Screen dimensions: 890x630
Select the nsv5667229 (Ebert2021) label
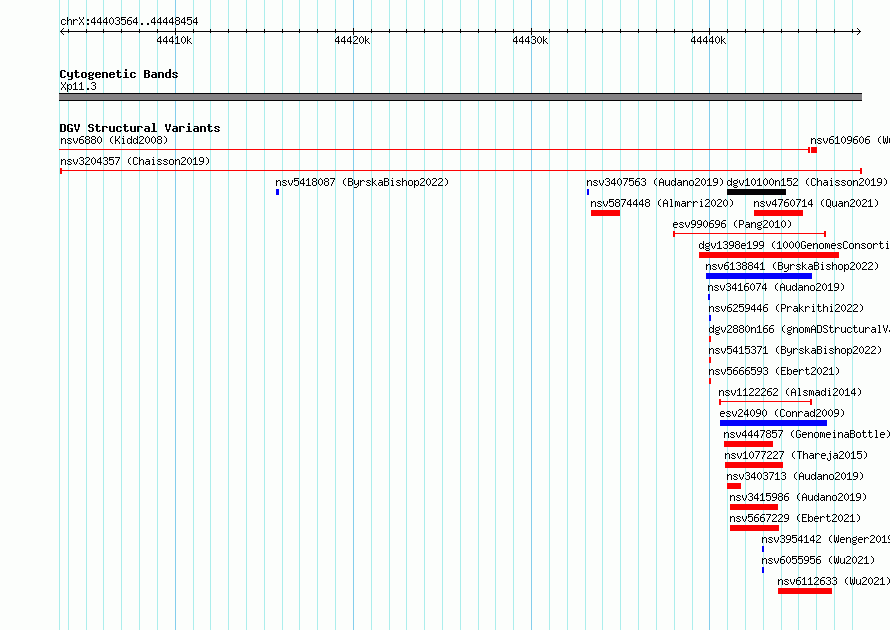tap(795, 518)
